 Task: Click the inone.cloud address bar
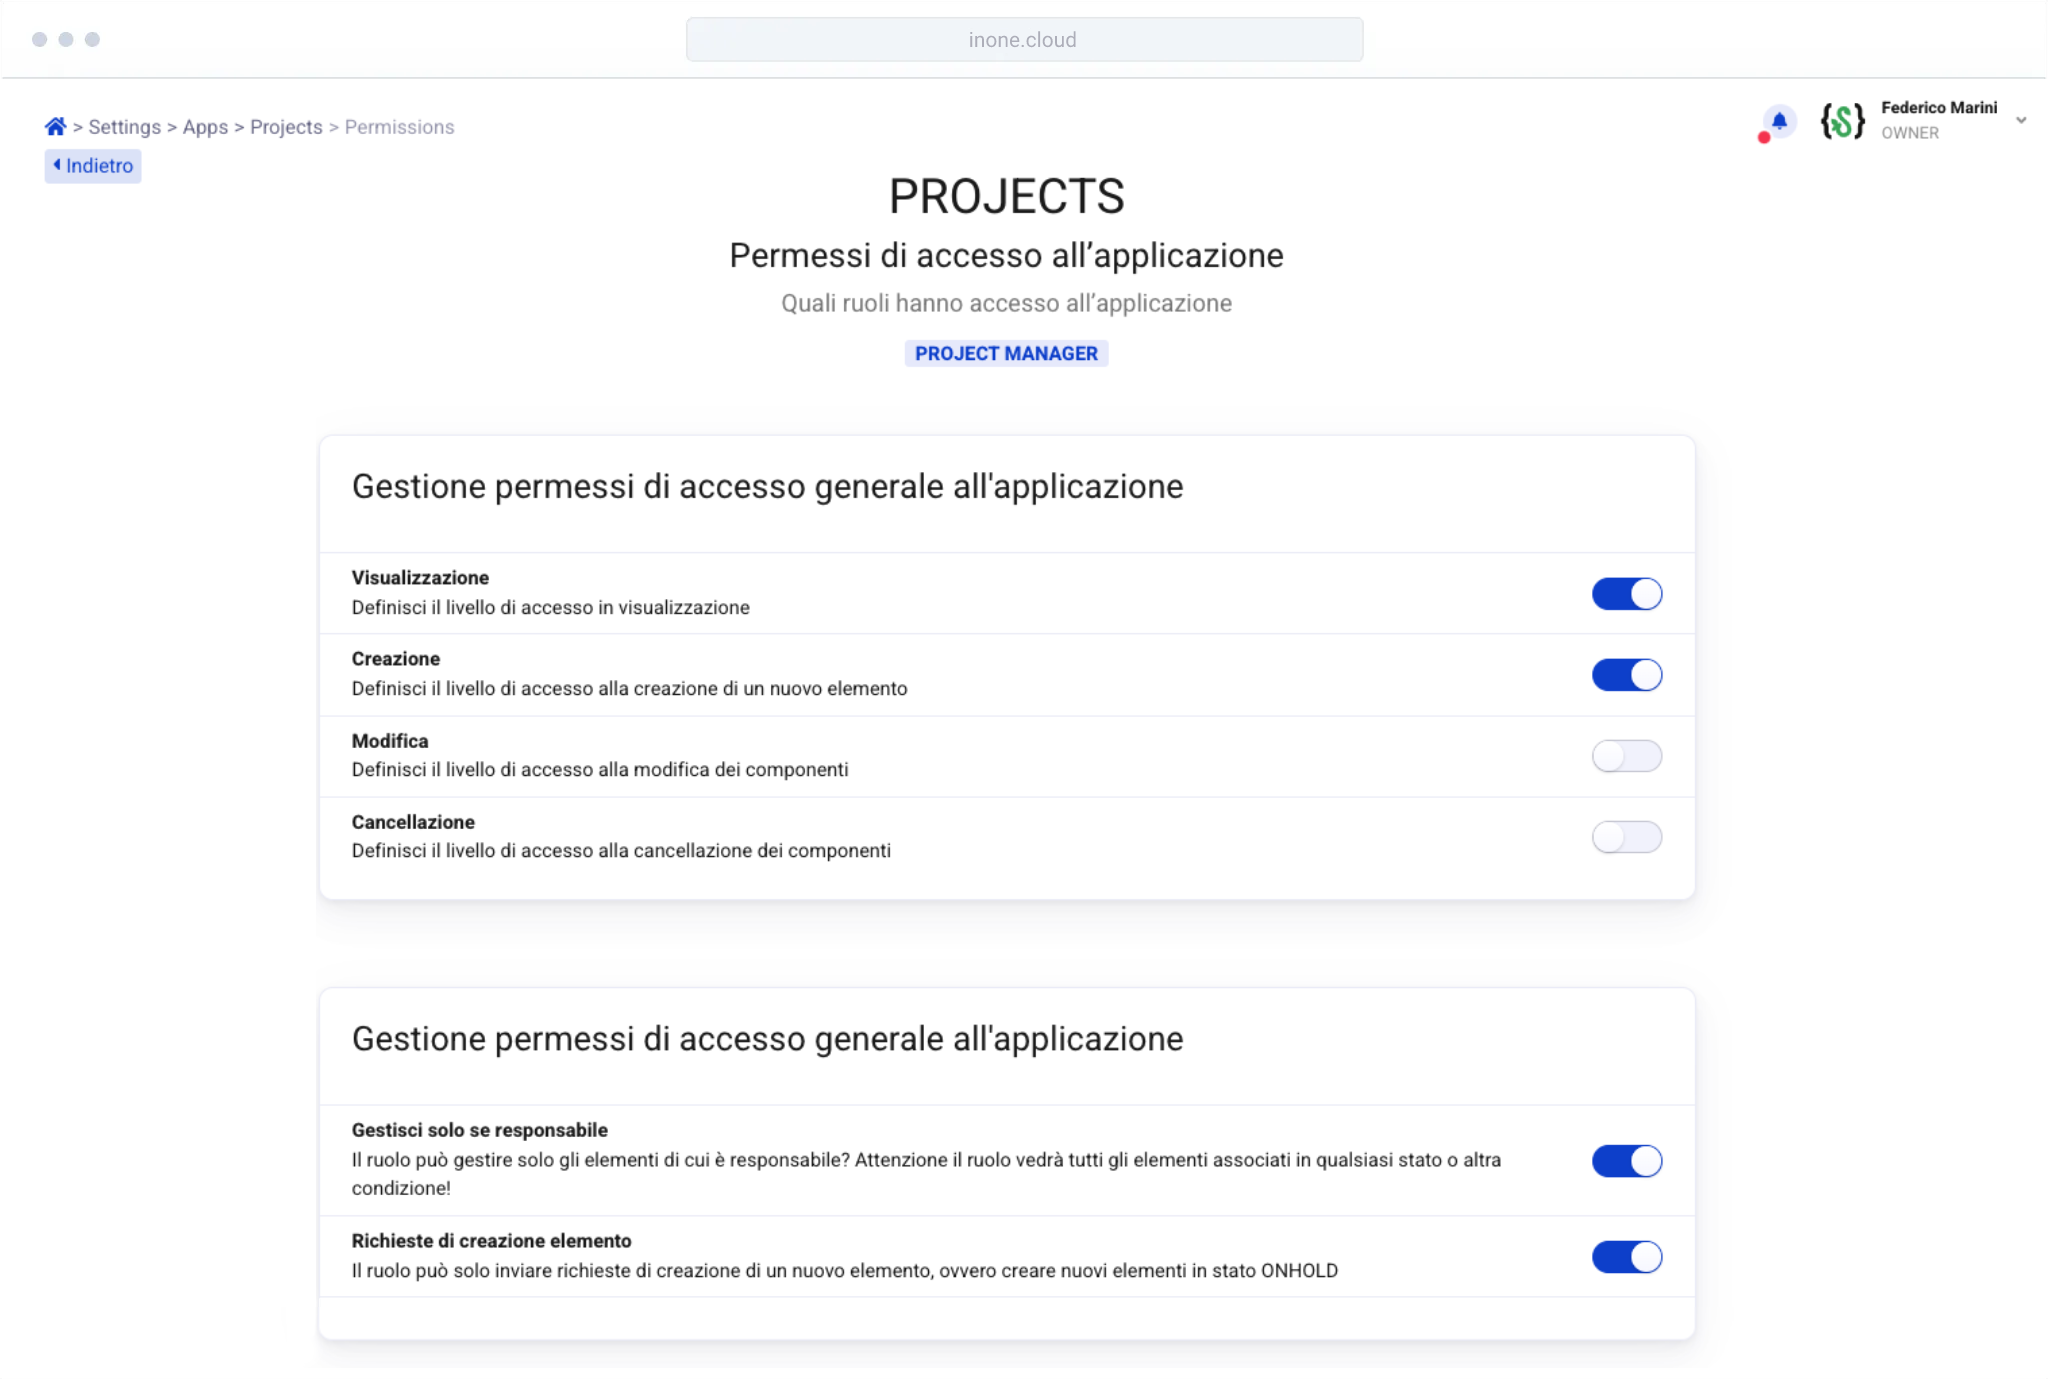click(1024, 40)
